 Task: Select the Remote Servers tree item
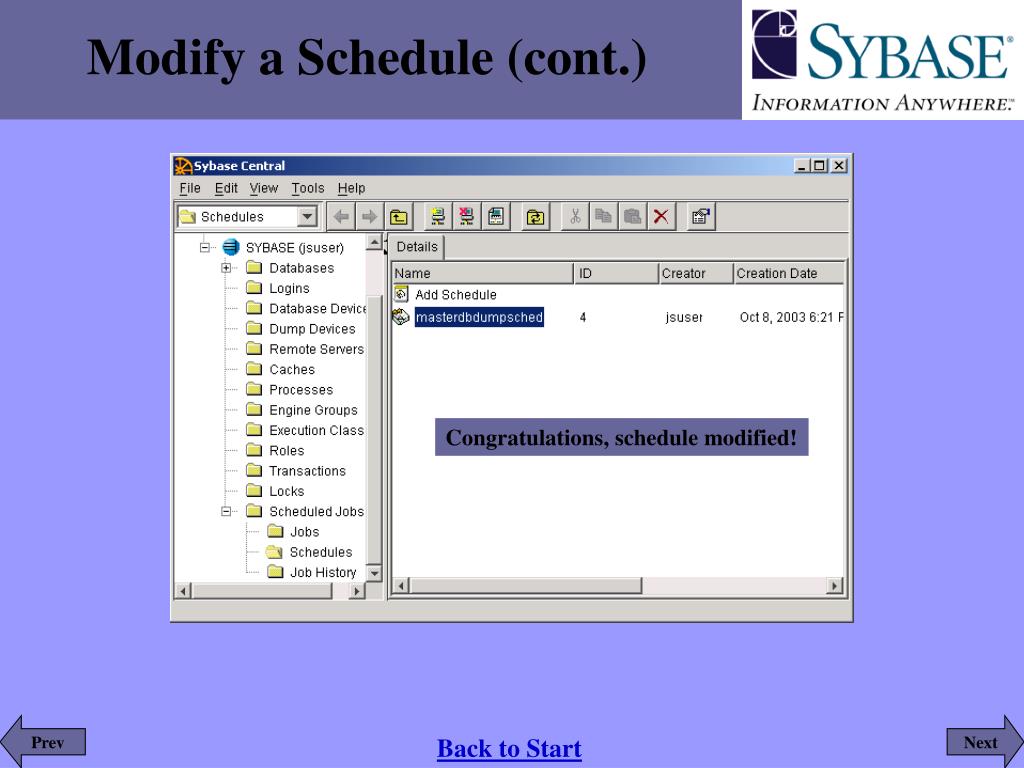pyautogui.click(x=316, y=349)
